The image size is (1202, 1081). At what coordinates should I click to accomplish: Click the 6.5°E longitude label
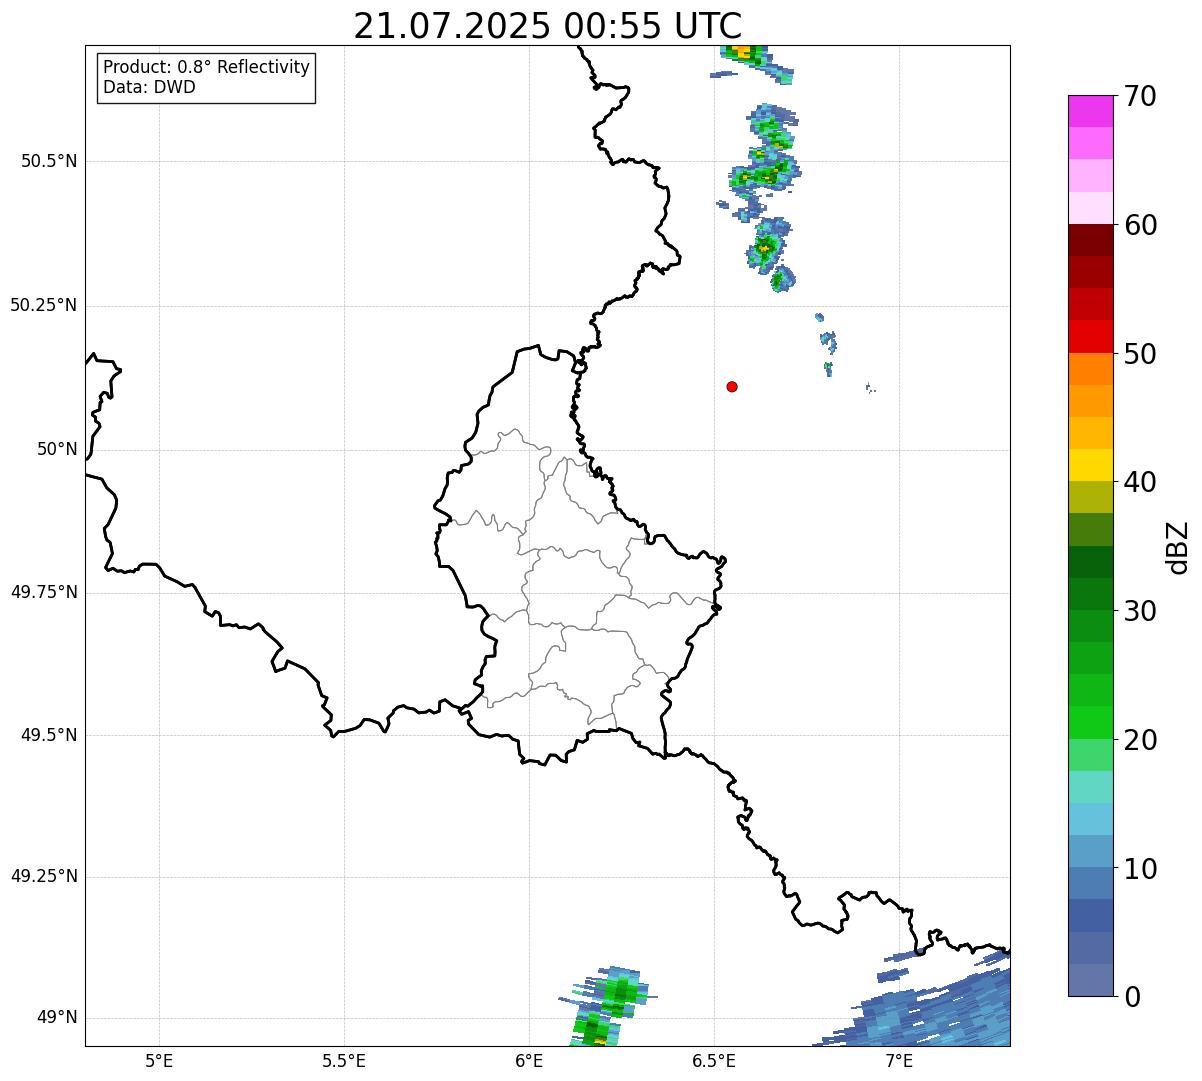tap(714, 1060)
